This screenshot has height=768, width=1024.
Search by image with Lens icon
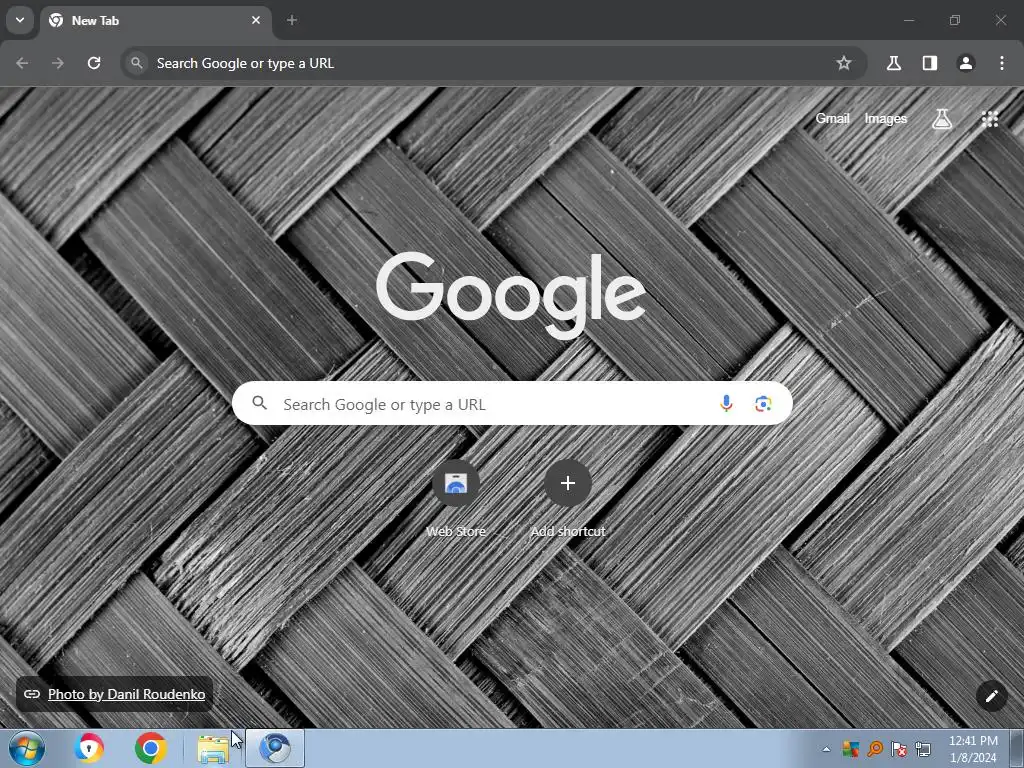tap(763, 404)
